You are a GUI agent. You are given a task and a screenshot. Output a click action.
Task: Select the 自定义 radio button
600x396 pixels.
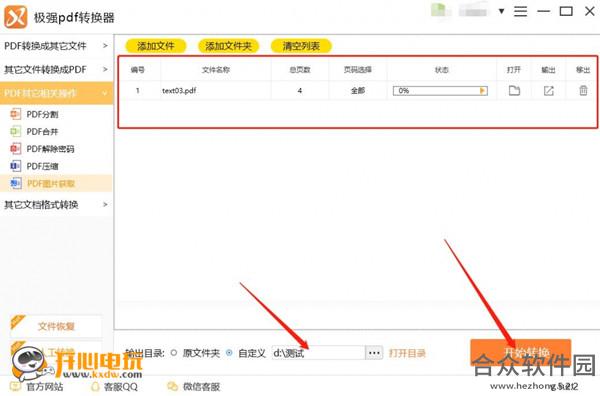pyautogui.click(x=229, y=353)
